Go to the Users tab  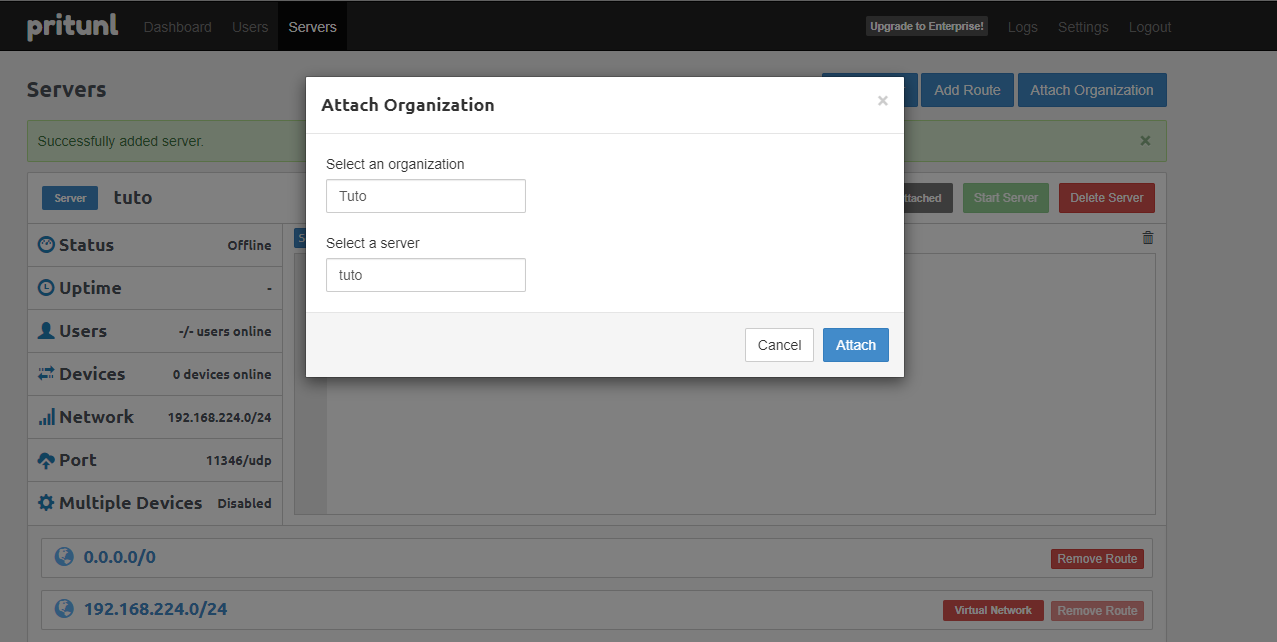(x=250, y=27)
